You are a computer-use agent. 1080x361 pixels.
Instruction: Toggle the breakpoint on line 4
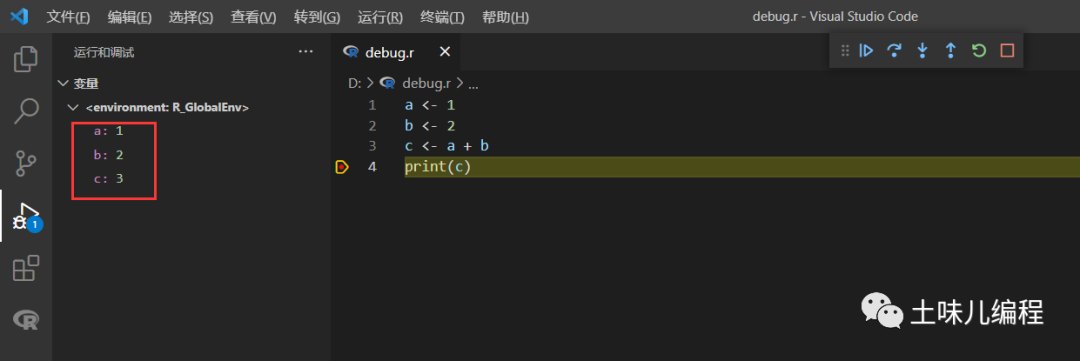[342, 167]
